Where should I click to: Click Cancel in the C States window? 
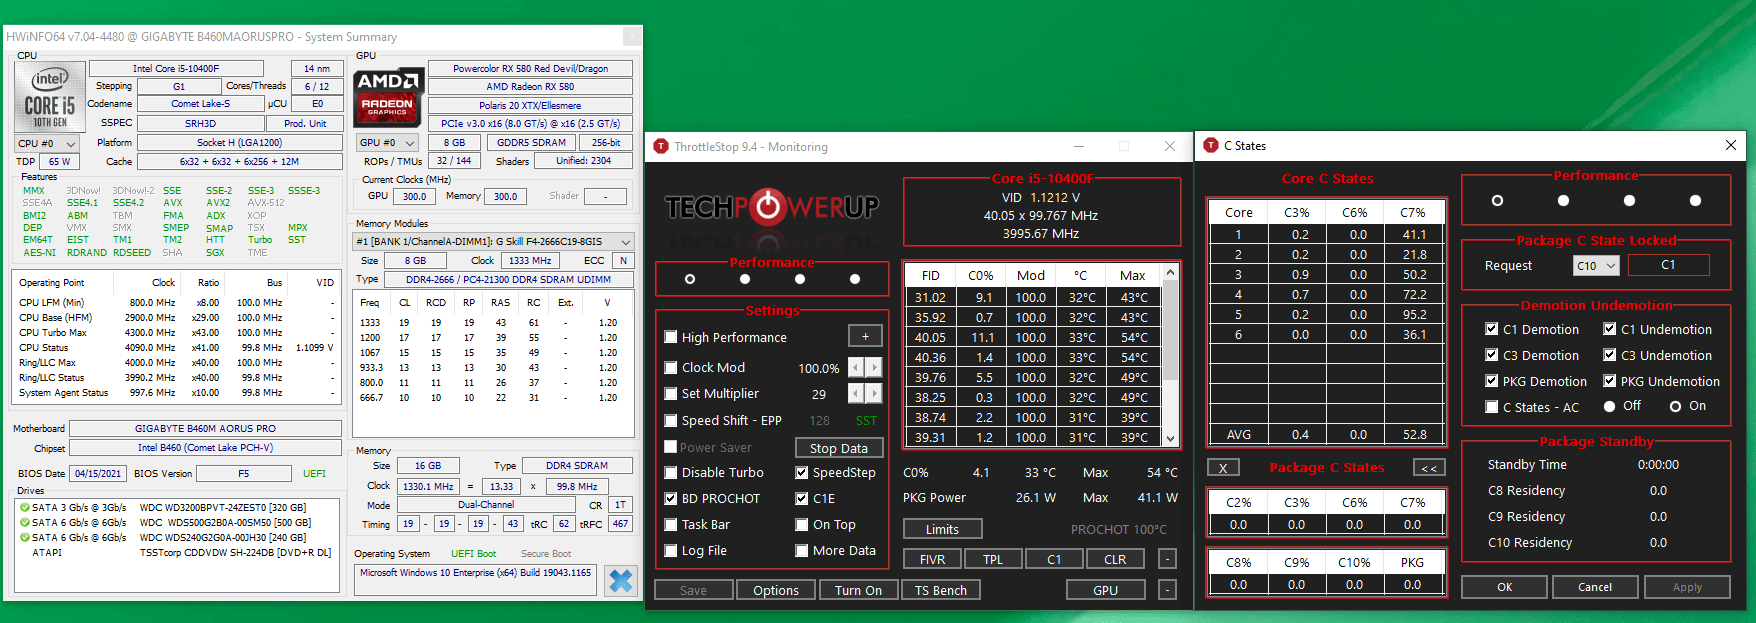(x=1595, y=587)
